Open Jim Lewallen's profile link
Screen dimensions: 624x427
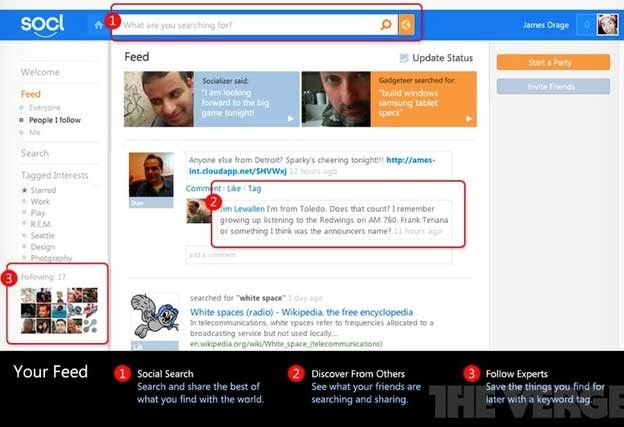click(x=242, y=209)
